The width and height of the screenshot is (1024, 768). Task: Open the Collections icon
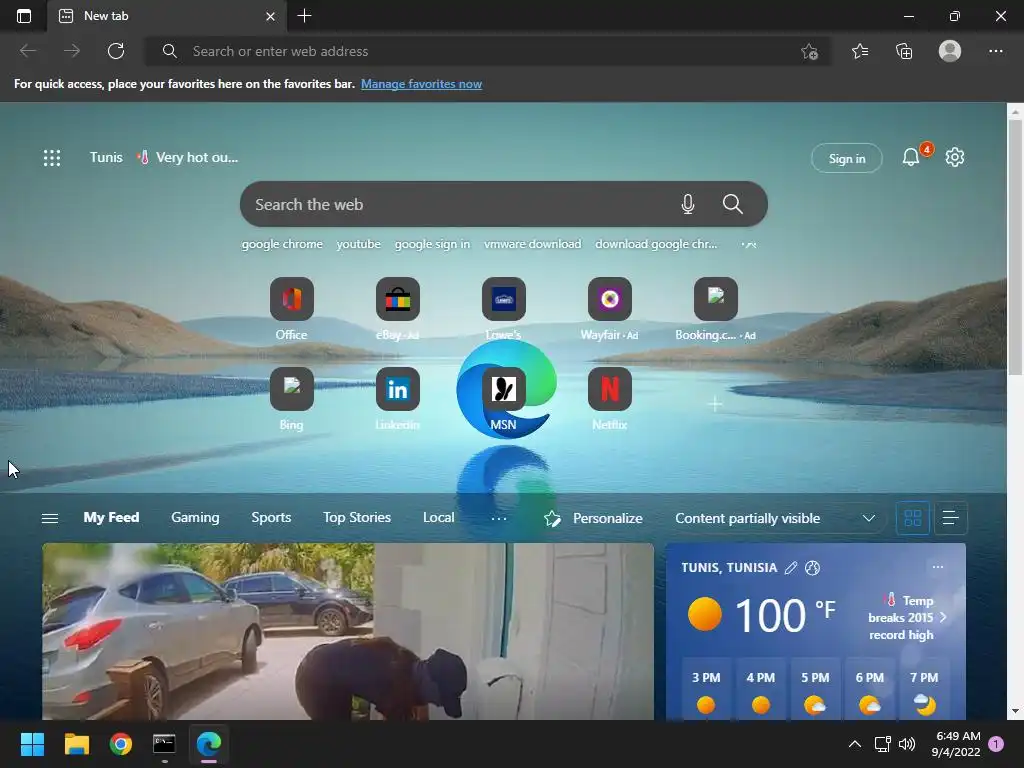click(904, 51)
